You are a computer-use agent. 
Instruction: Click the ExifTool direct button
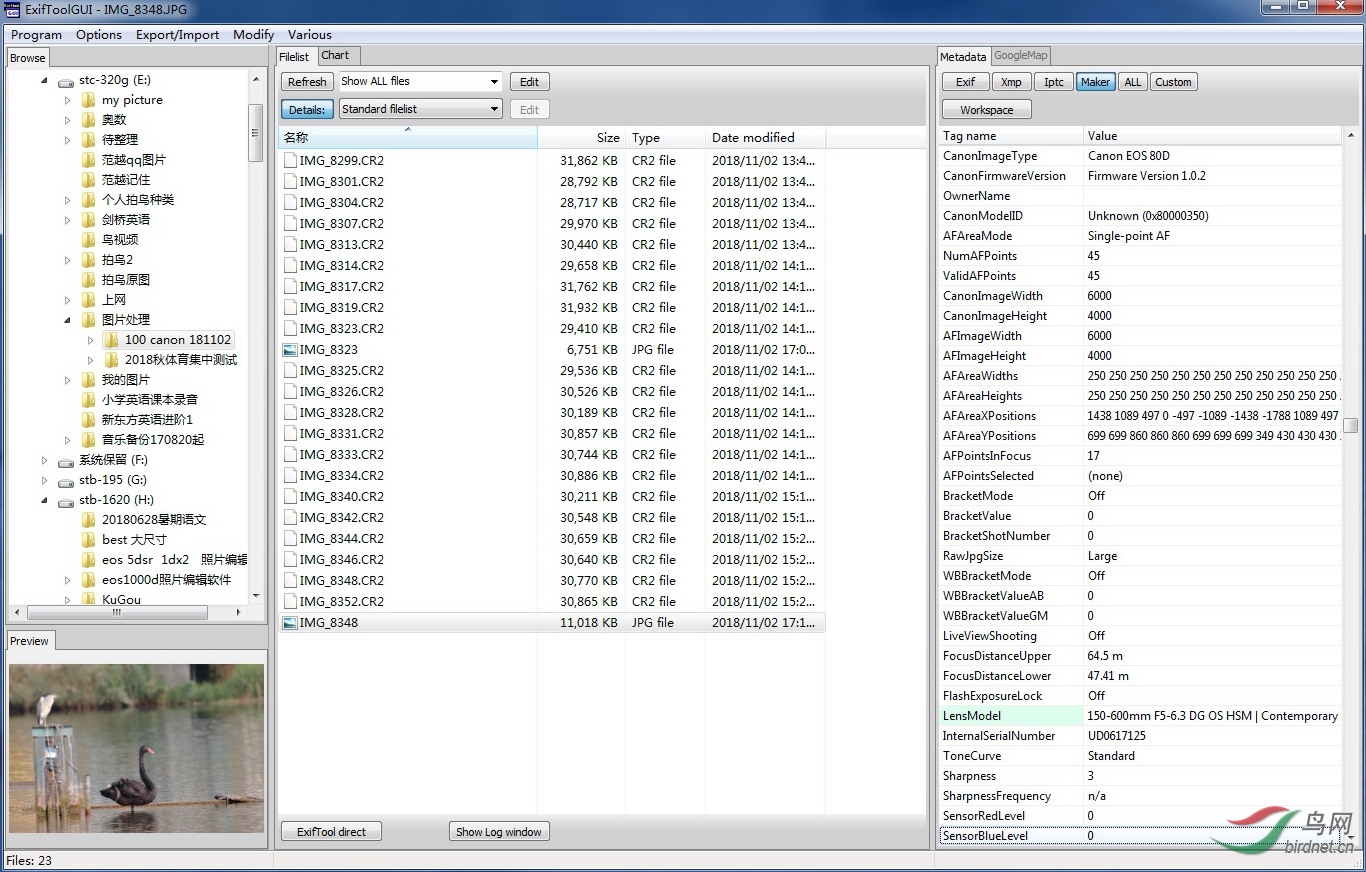pos(331,832)
